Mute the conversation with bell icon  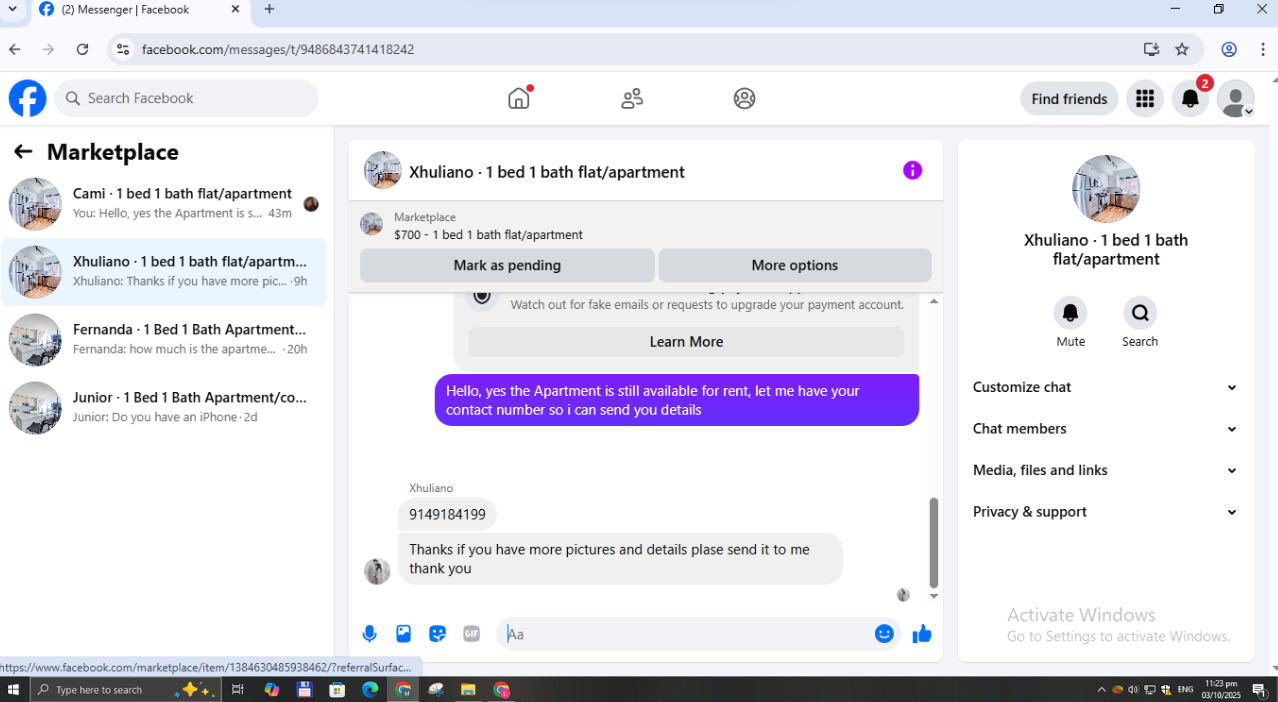tap(1070, 313)
